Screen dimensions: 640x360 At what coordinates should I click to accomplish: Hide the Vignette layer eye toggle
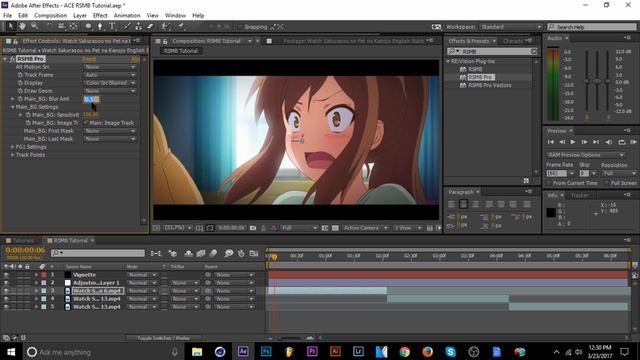(x=6, y=275)
